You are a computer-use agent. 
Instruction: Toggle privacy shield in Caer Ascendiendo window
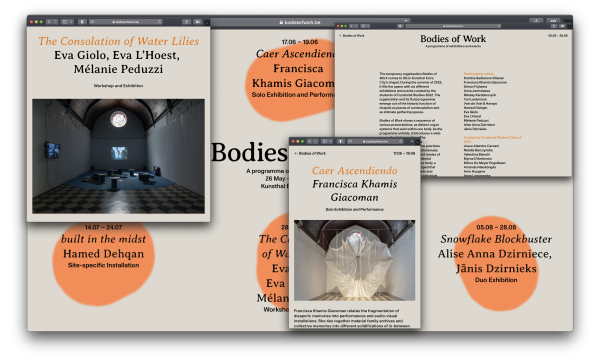pos(341,142)
